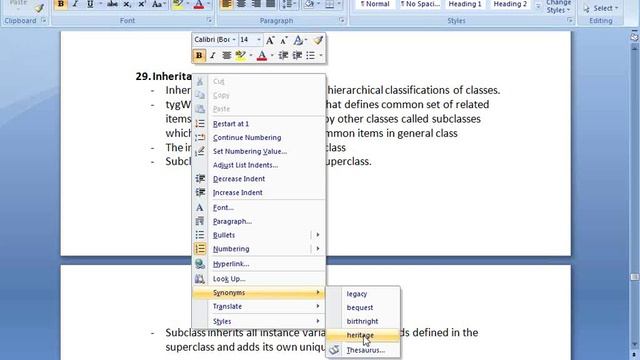Click the Select cursor icon in Editing group
The width and height of the screenshot is (640, 360).
587,8
